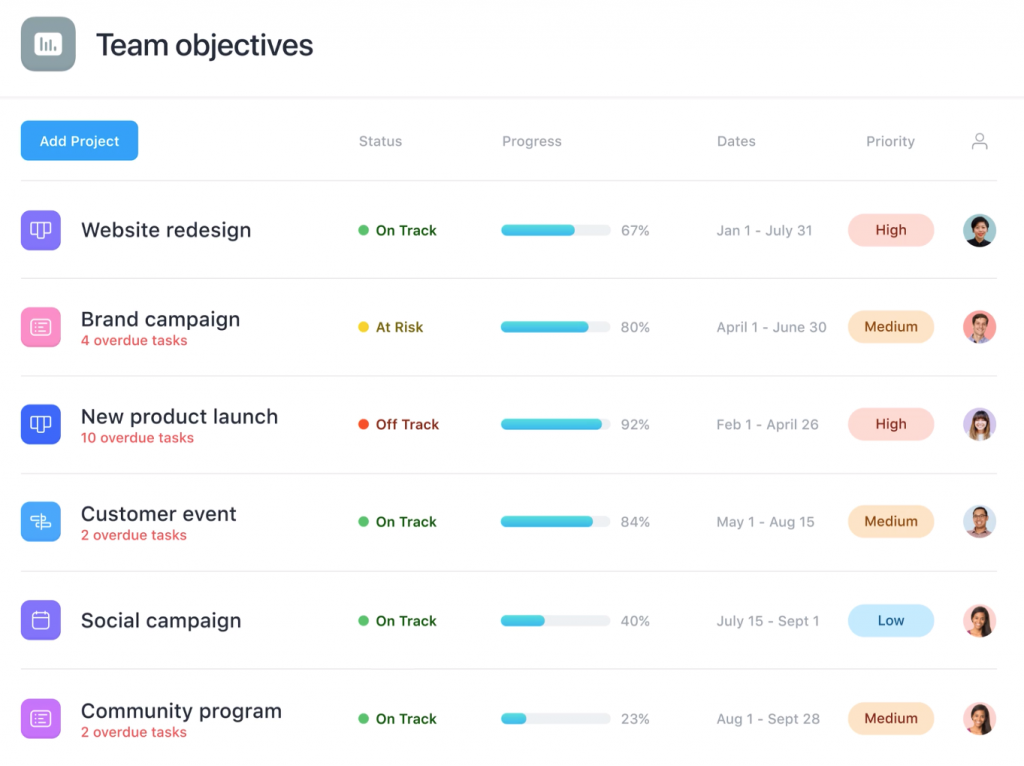1024x766 pixels.
Task: Open the High priority dropdown for Website redesign
Action: pos(890,230)
